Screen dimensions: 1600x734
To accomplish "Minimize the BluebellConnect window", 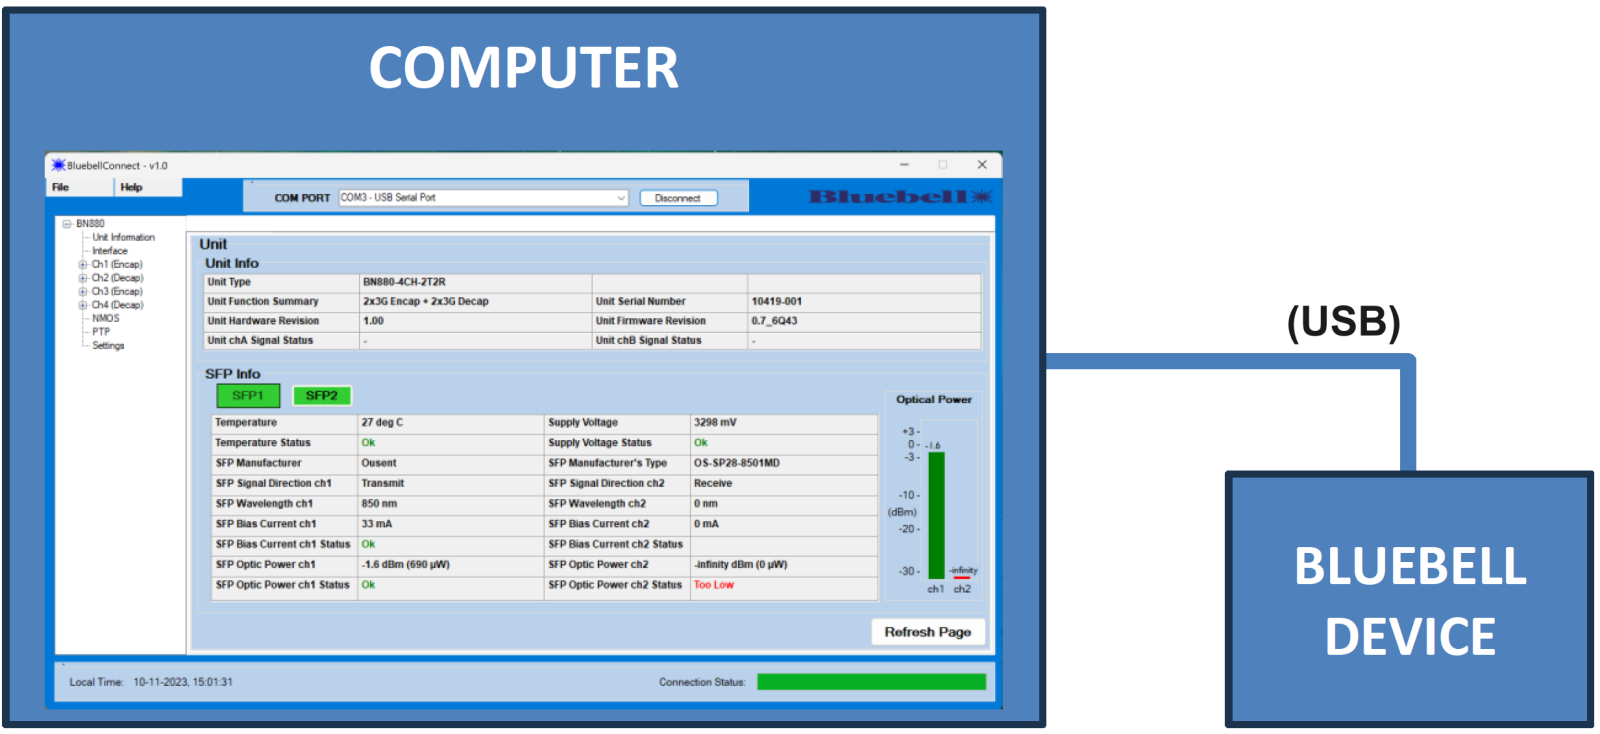I will pos(904,165).
